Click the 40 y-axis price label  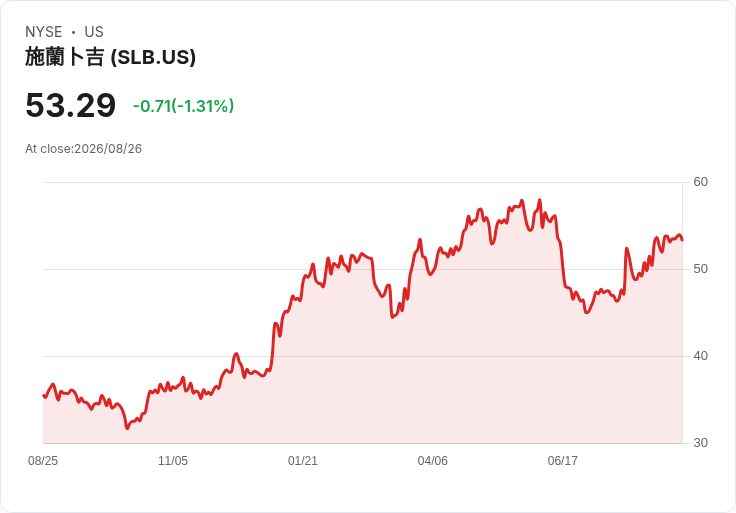(700, 356)
